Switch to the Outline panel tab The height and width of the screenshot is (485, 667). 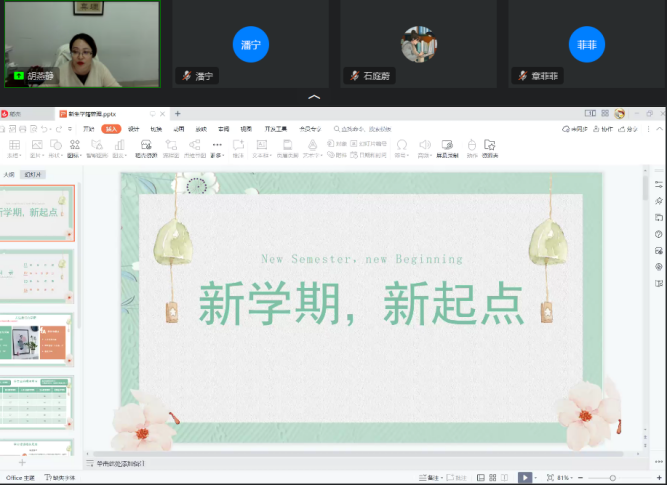click(x=10, y=174)
